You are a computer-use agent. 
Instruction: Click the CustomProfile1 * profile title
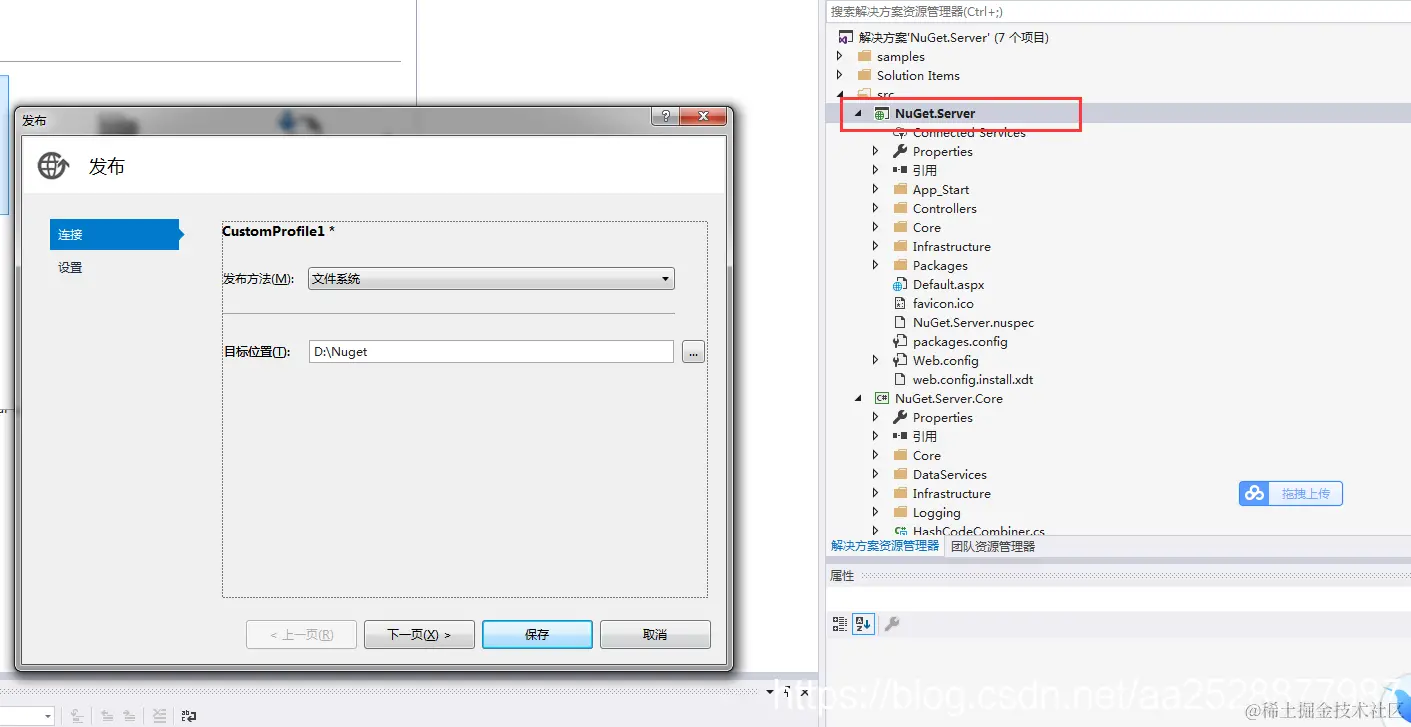(x=278, y=231)
